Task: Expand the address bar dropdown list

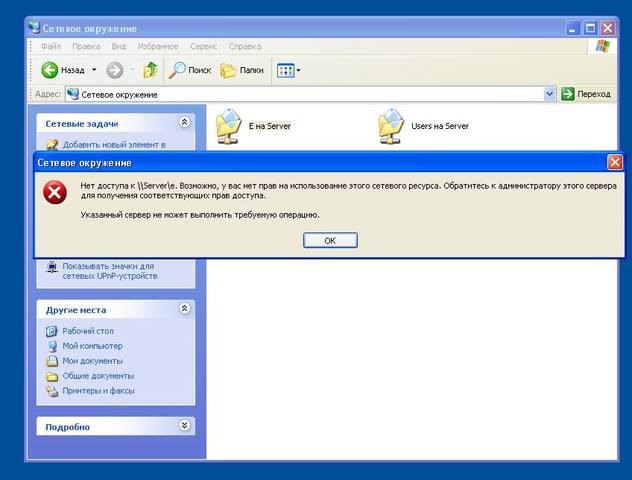Action: click(x=550, y=94)
